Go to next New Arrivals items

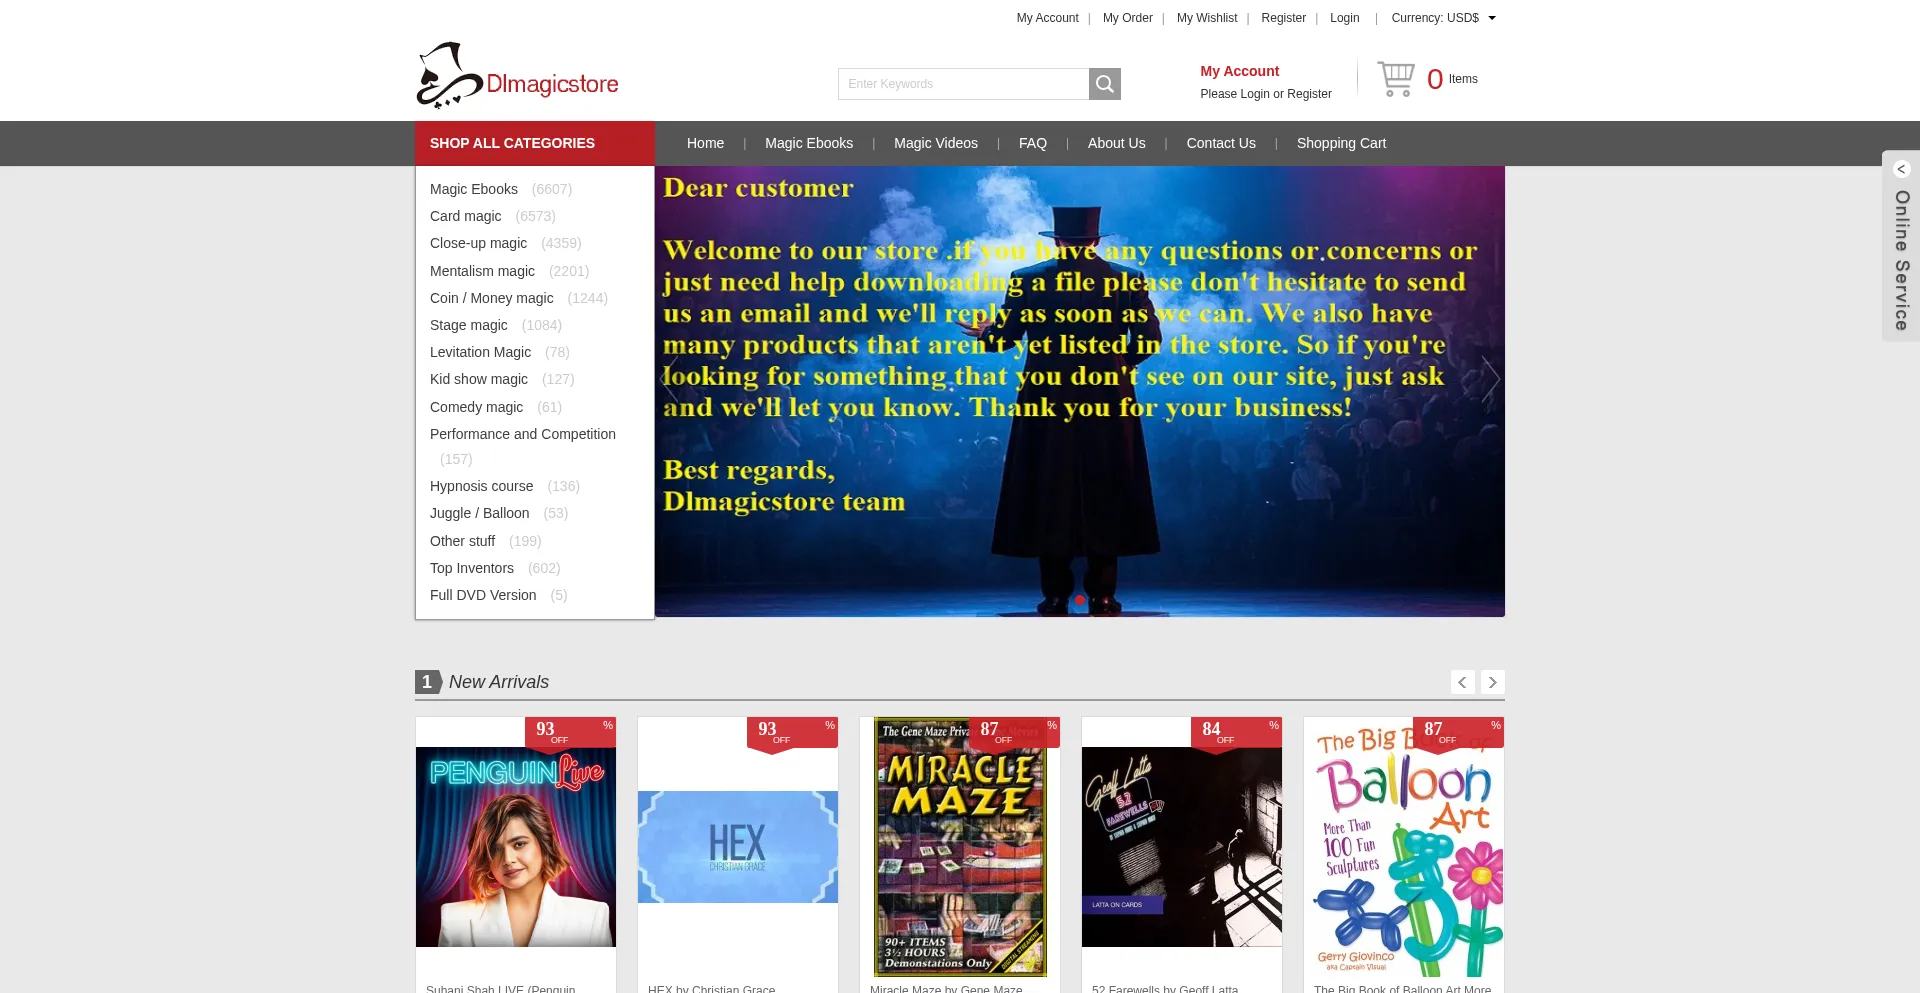pyautogui.click(x=1492, y=682)
